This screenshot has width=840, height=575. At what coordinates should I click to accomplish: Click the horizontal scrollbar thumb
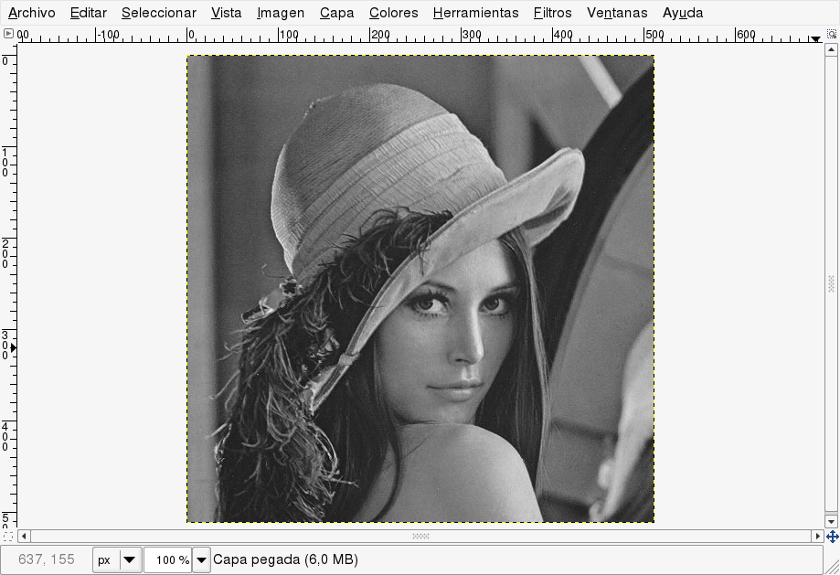421,536
